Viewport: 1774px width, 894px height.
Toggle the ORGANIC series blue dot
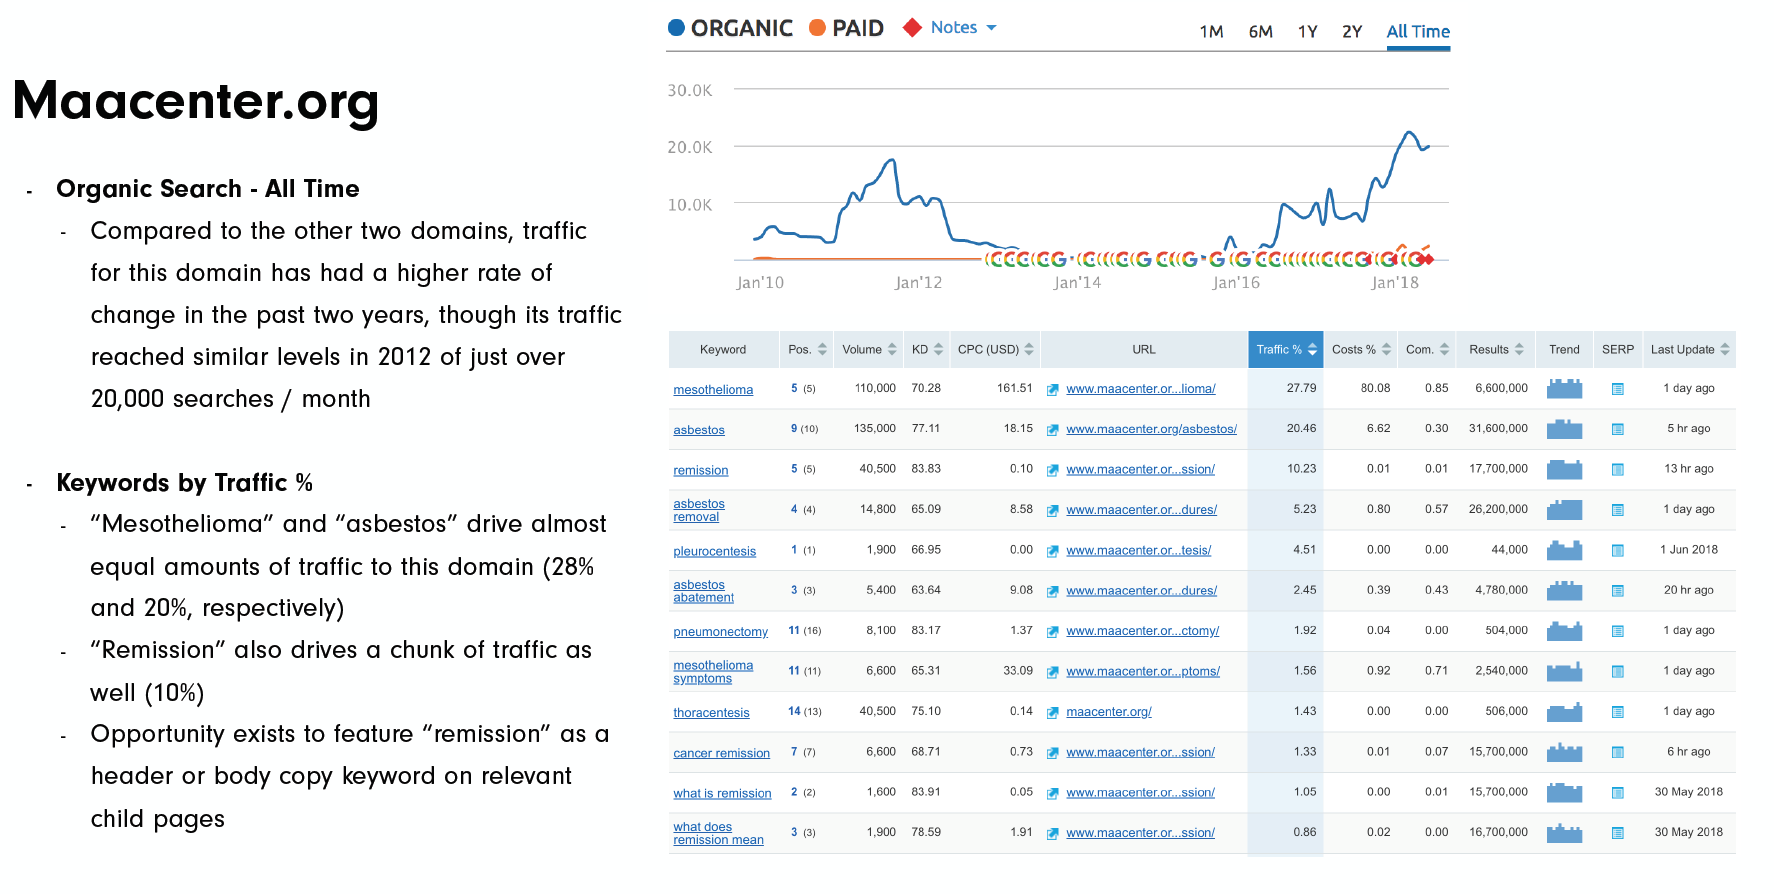point(676,28)
